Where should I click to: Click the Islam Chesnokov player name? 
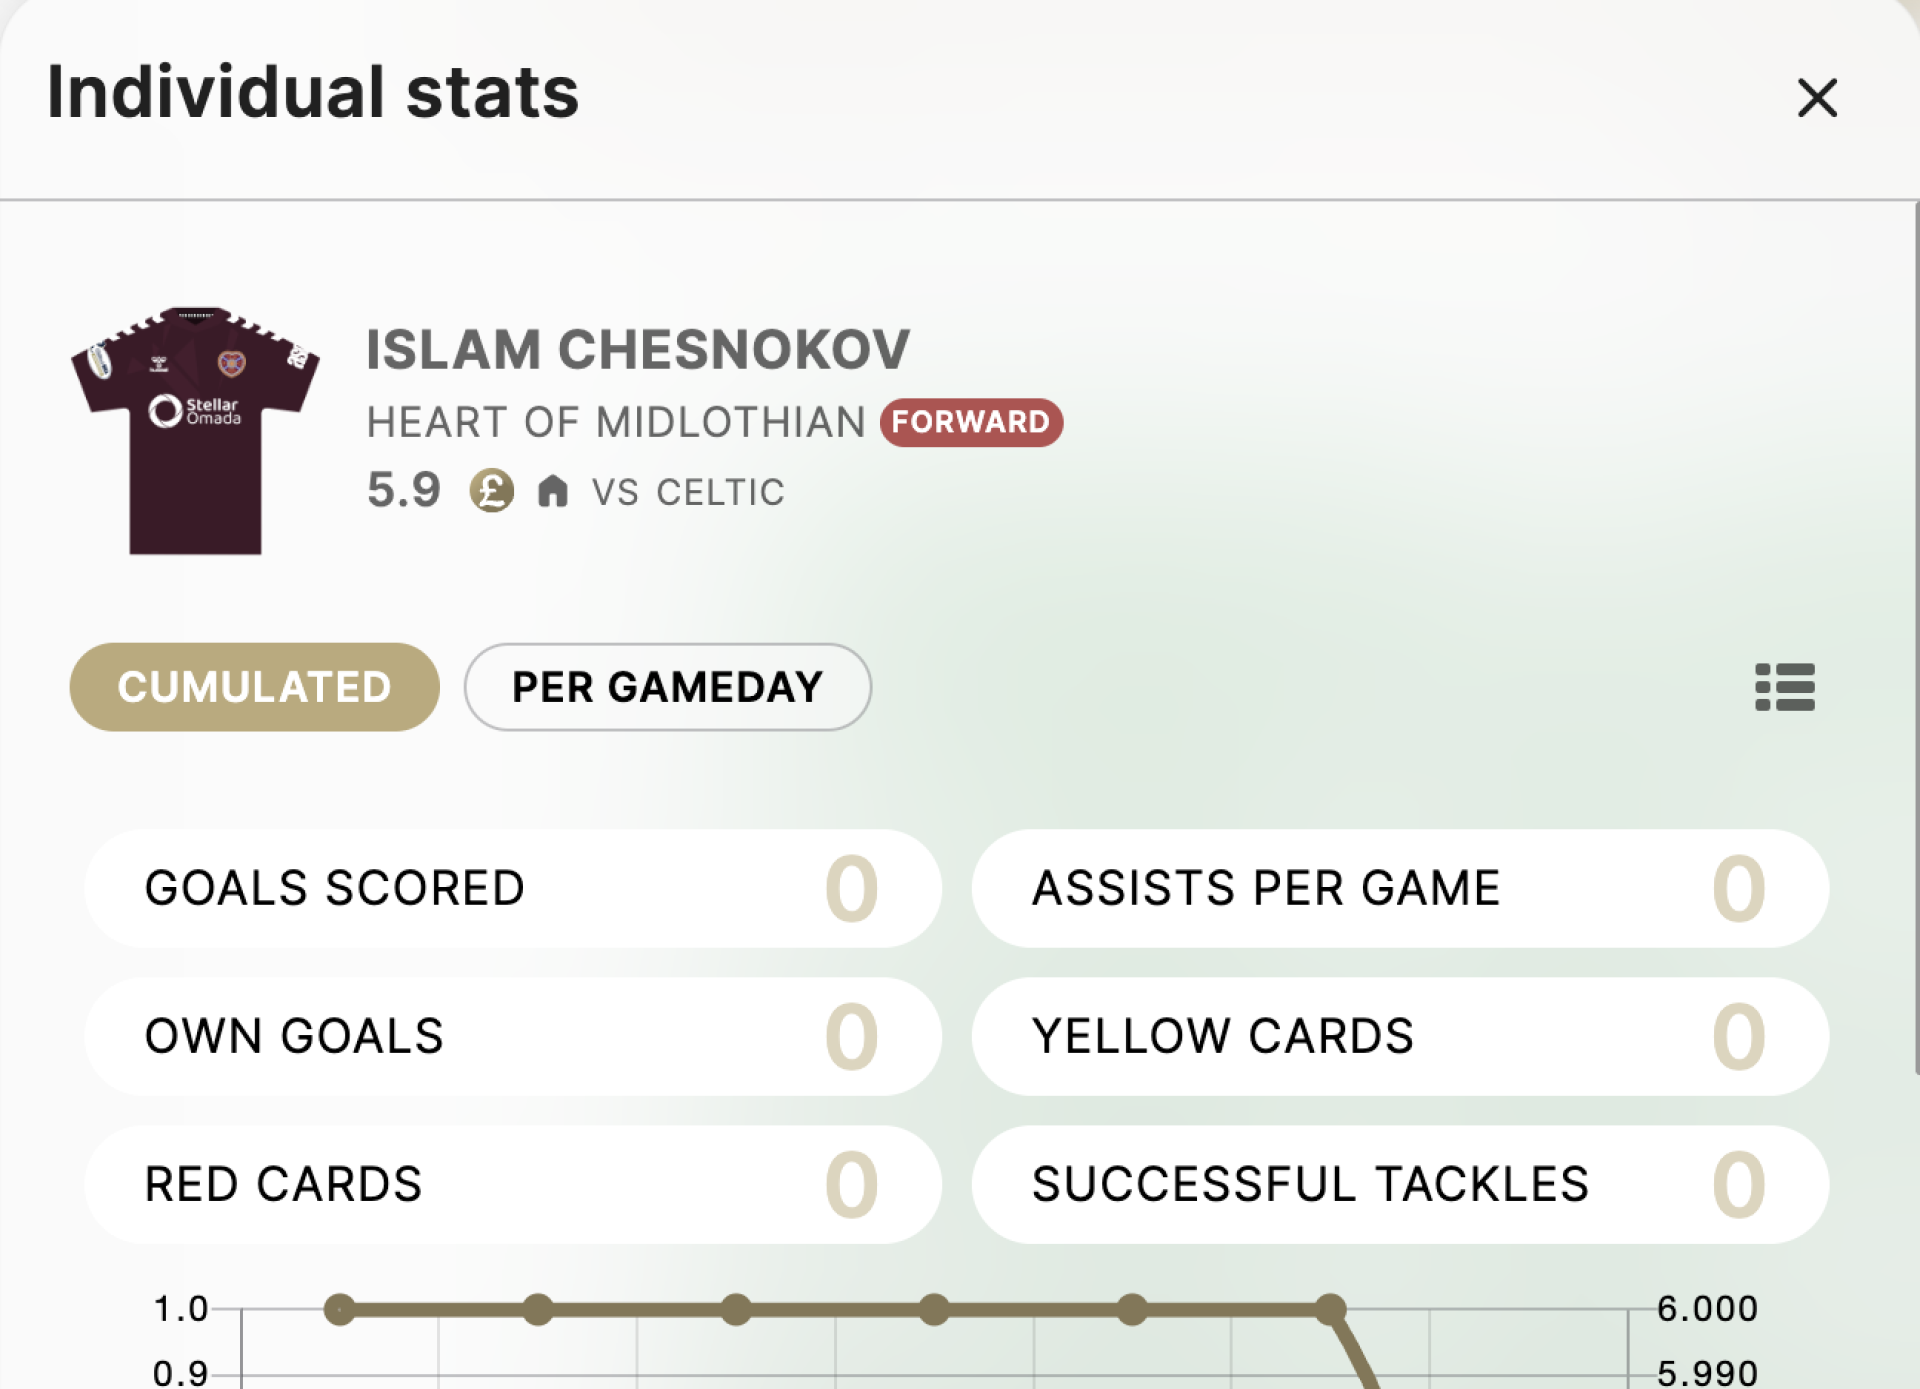click(x=637, y=350)
